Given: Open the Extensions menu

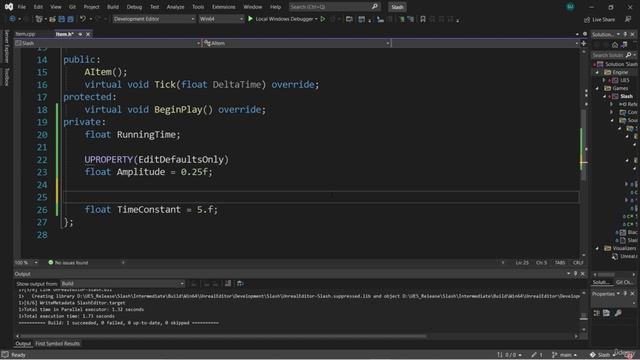Looking at the screenshot, I should coord(224,7).
